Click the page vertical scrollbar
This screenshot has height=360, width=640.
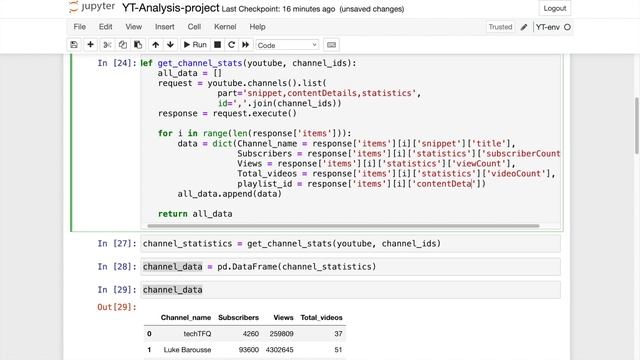(x=637, y=126)
